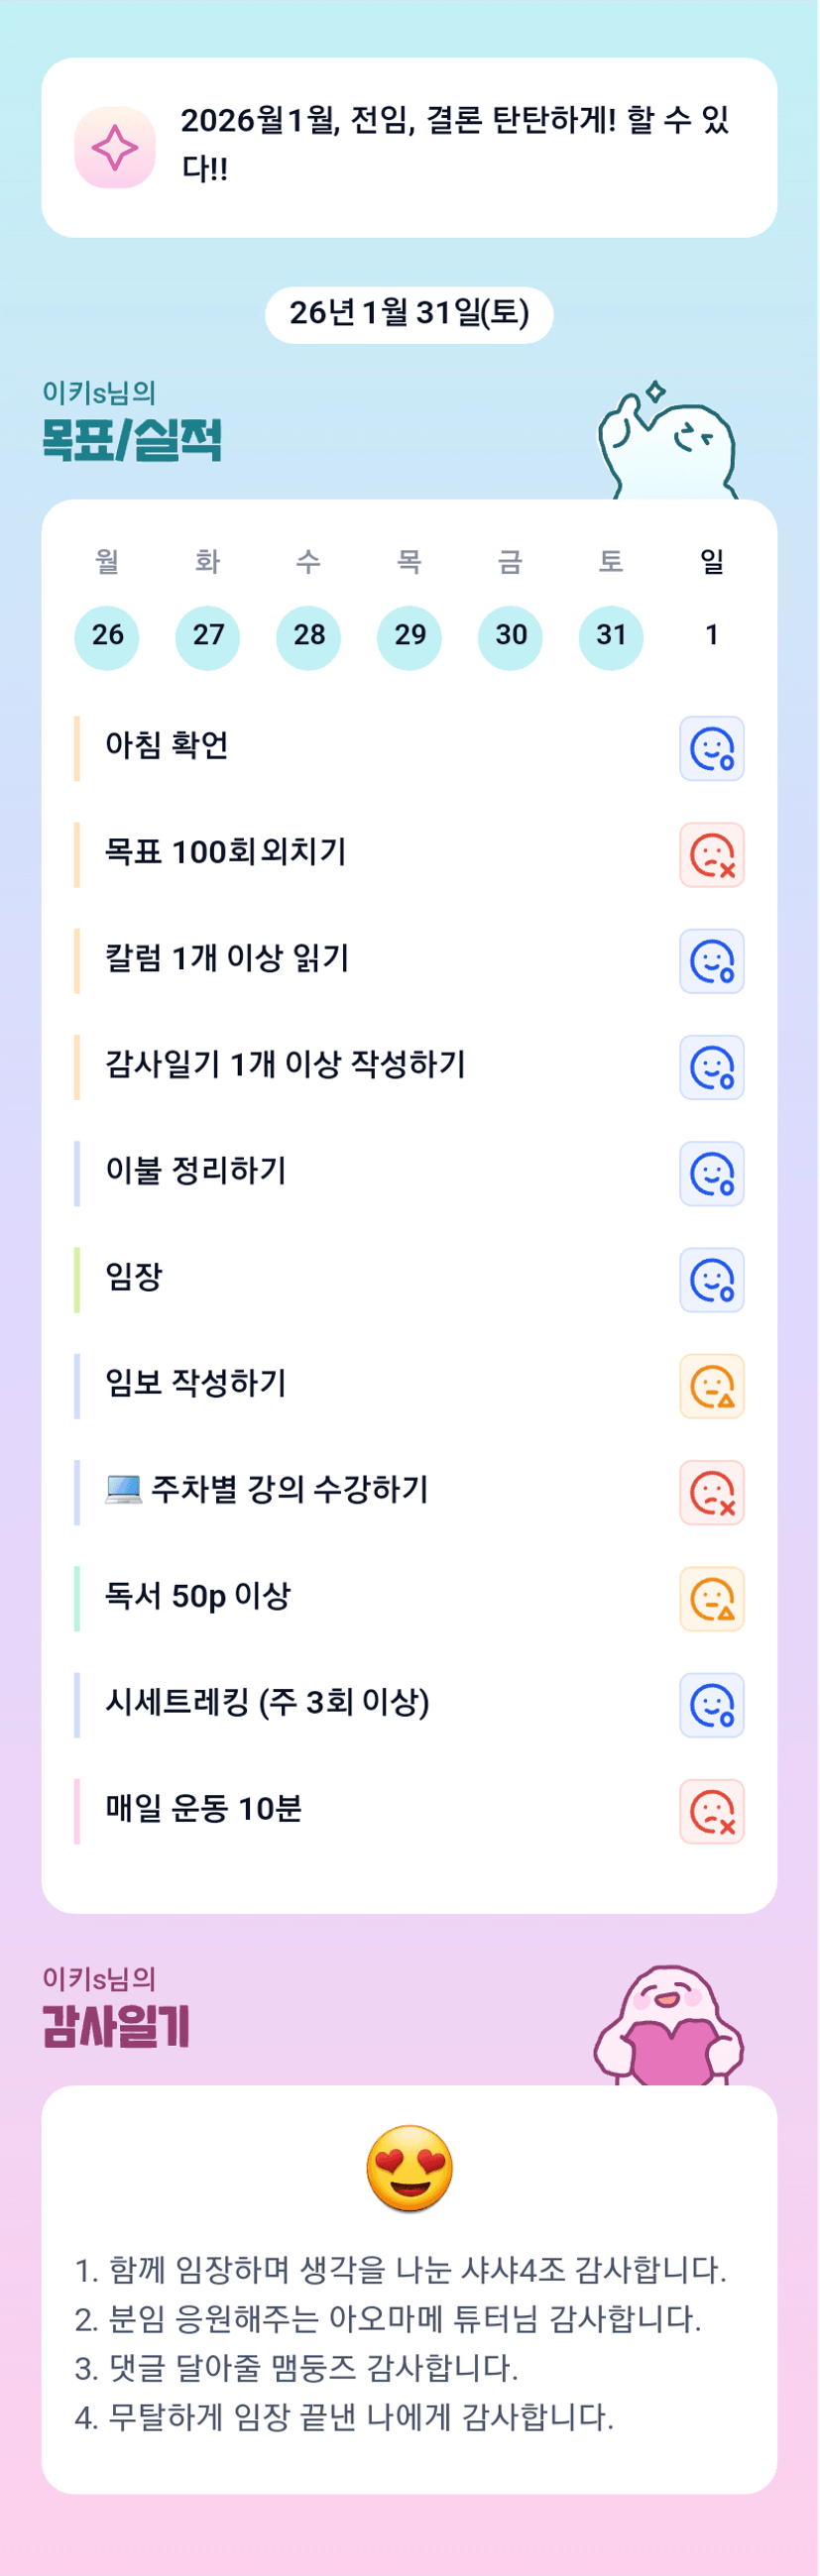The height and width of the screenshot is (2576, 820).
Task: Click status face icon for 칼럼 1개 이상 읽기
Action: (x=711, y=961)
